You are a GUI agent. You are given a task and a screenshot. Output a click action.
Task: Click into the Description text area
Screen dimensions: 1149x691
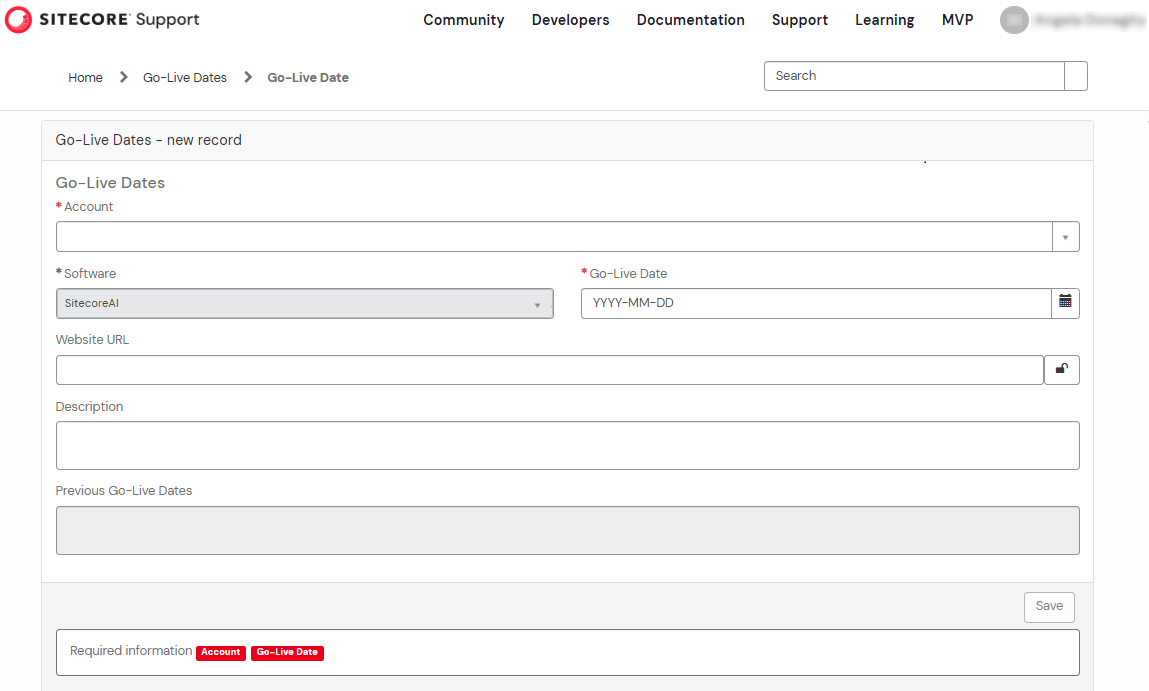pos(567,446)
